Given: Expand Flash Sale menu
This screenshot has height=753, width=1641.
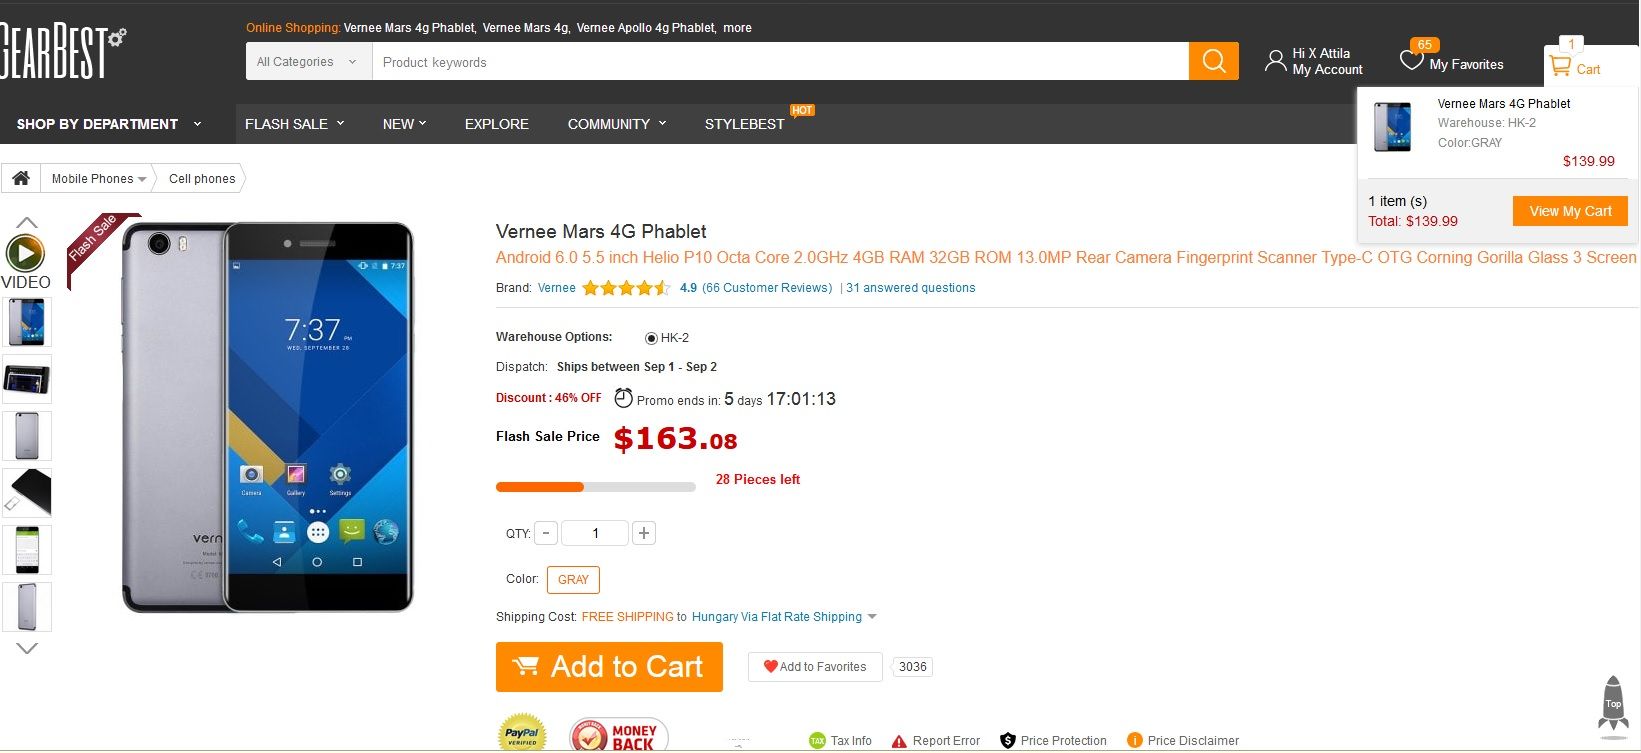Looking at the screenshot, I should (x=295, y=124).
